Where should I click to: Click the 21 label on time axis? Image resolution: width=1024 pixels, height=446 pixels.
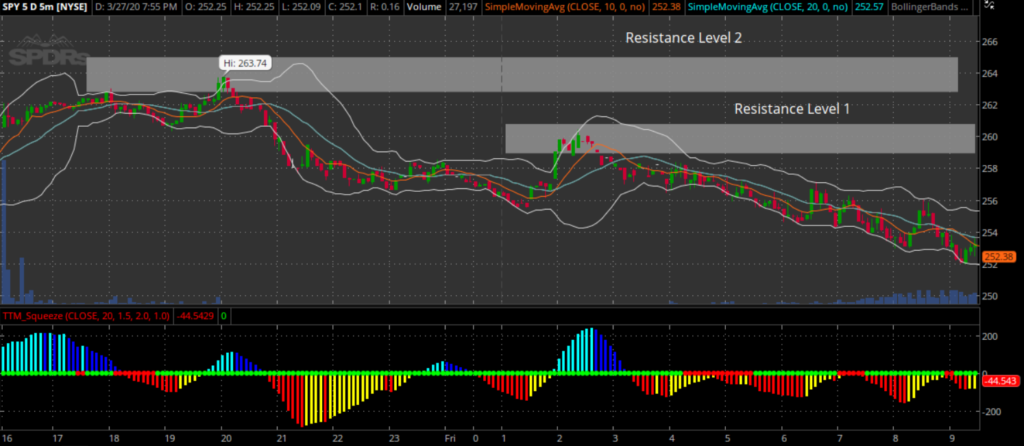click(x=281, y=438)
